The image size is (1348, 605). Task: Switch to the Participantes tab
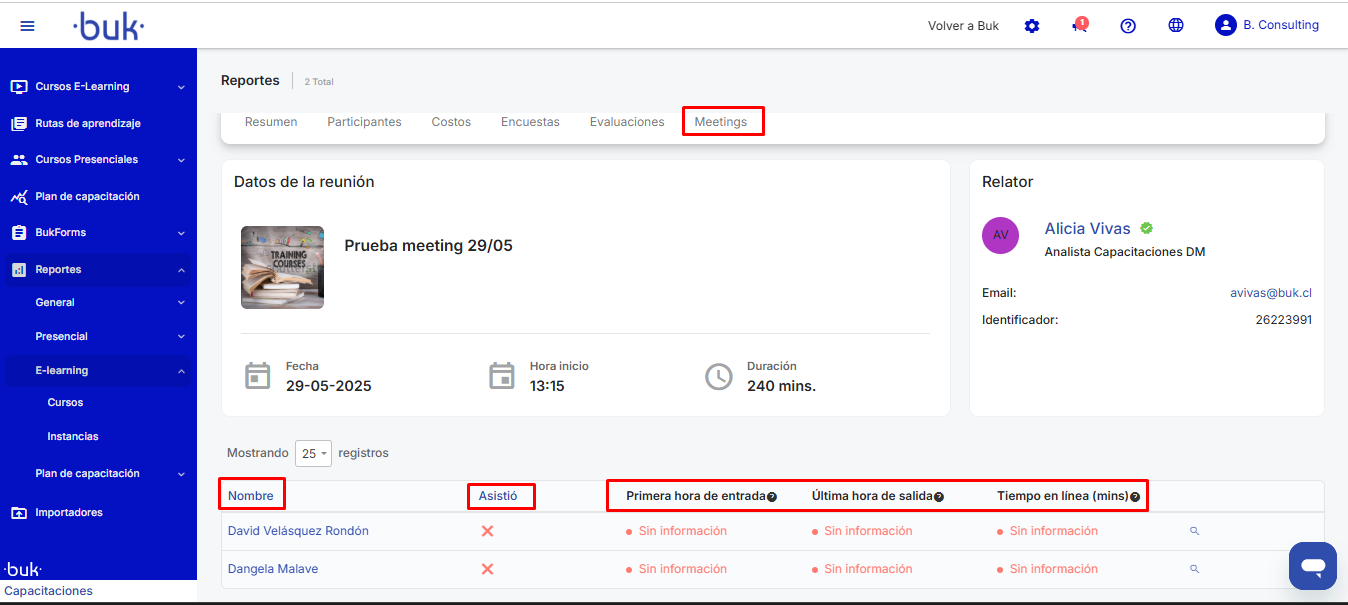(x=364, y=122)
